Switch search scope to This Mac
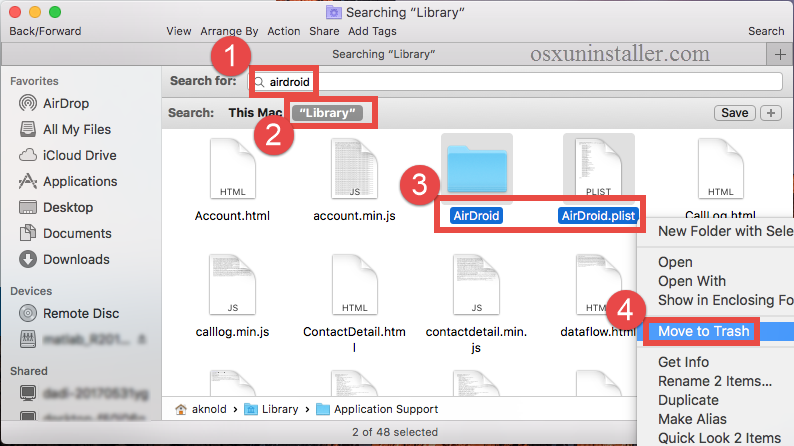 click(x=255, y=112)
